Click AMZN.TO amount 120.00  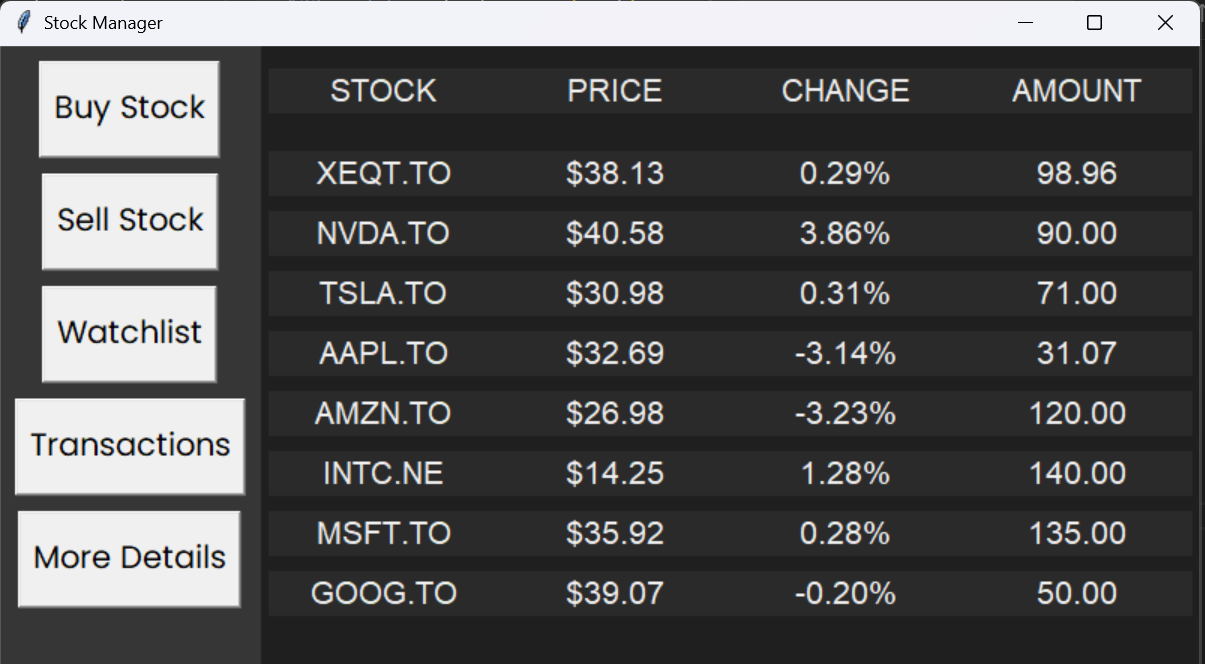click(x=1077, y=413)
